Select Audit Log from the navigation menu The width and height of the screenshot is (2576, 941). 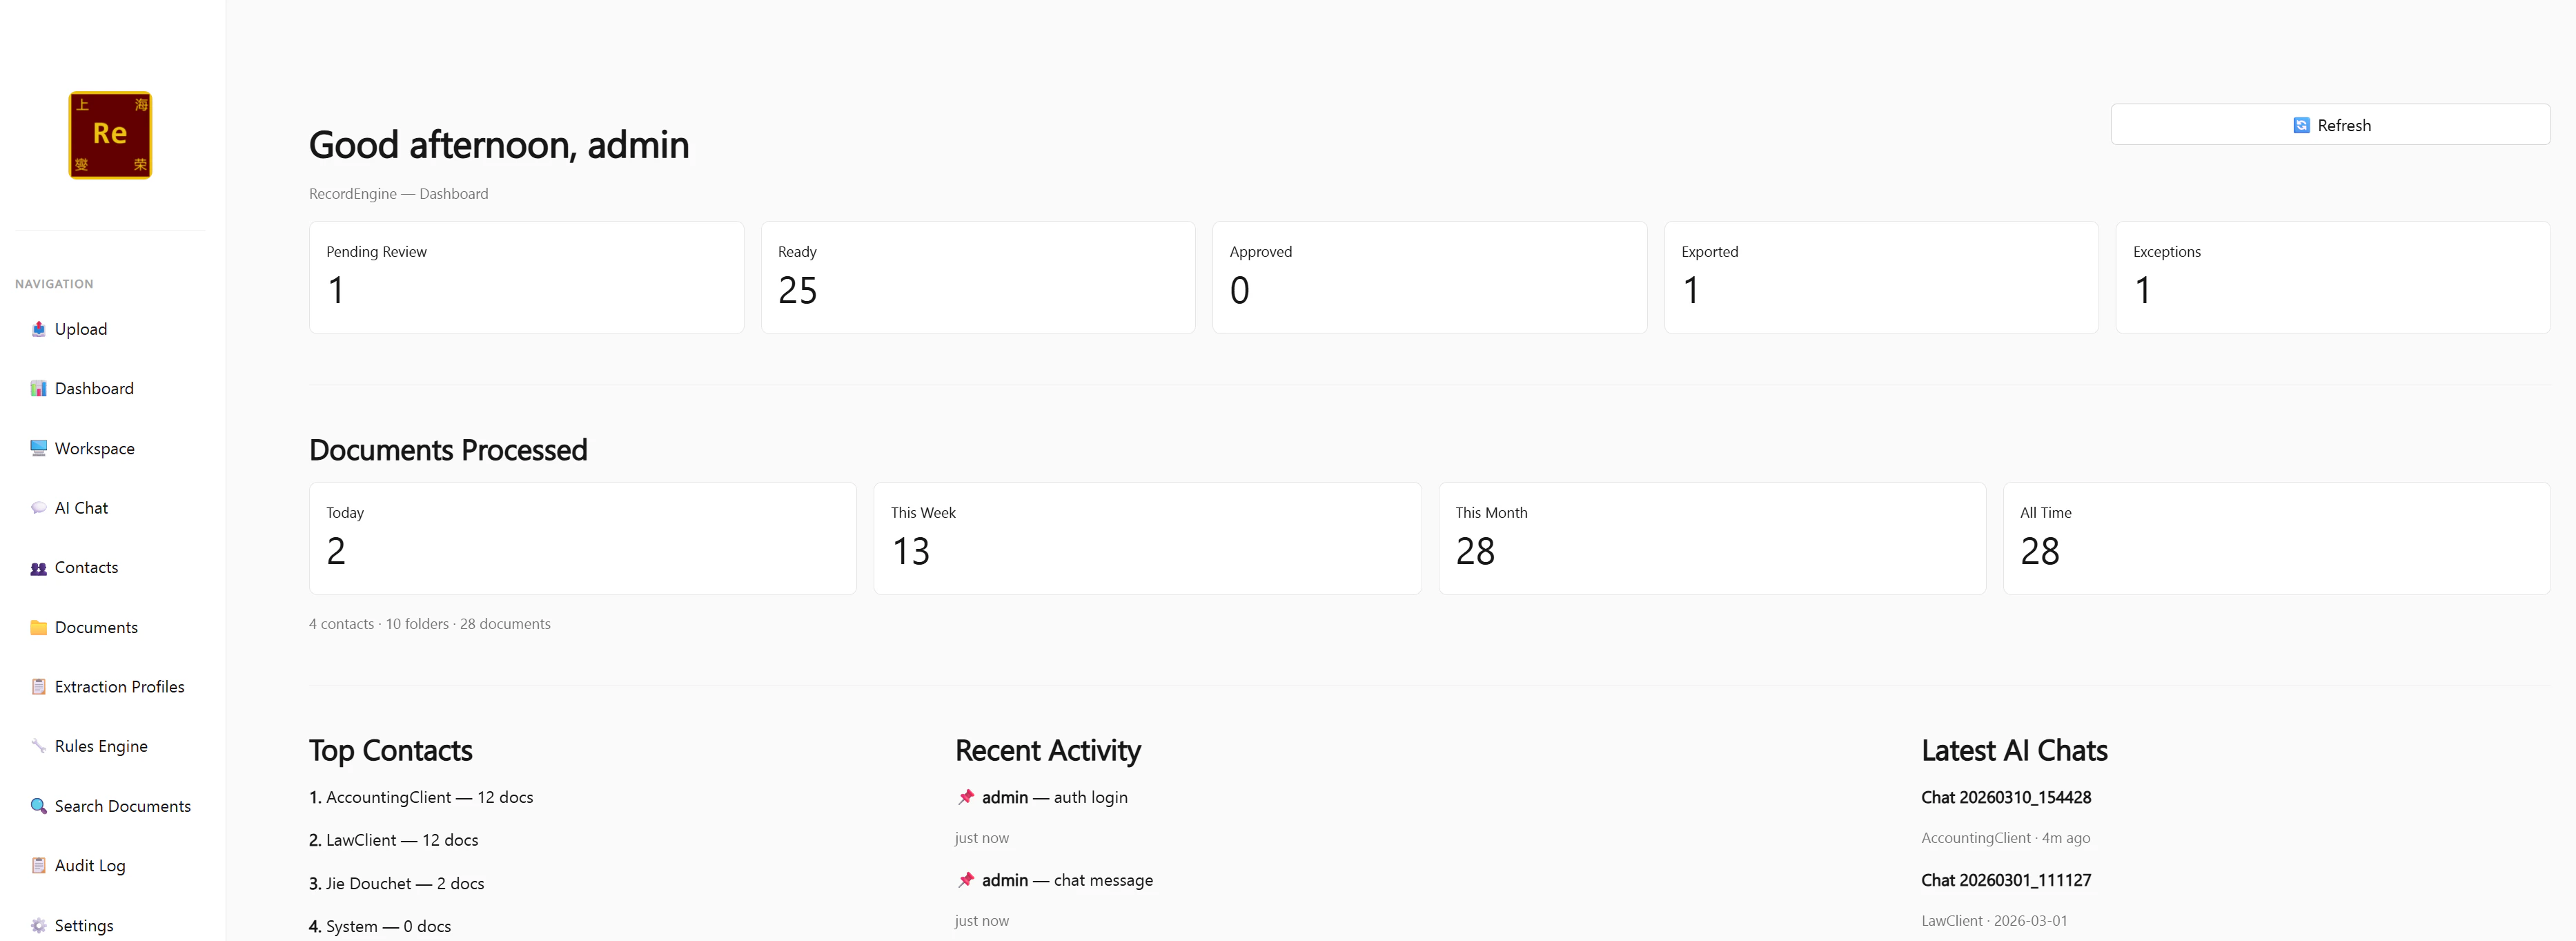(89, 865)
